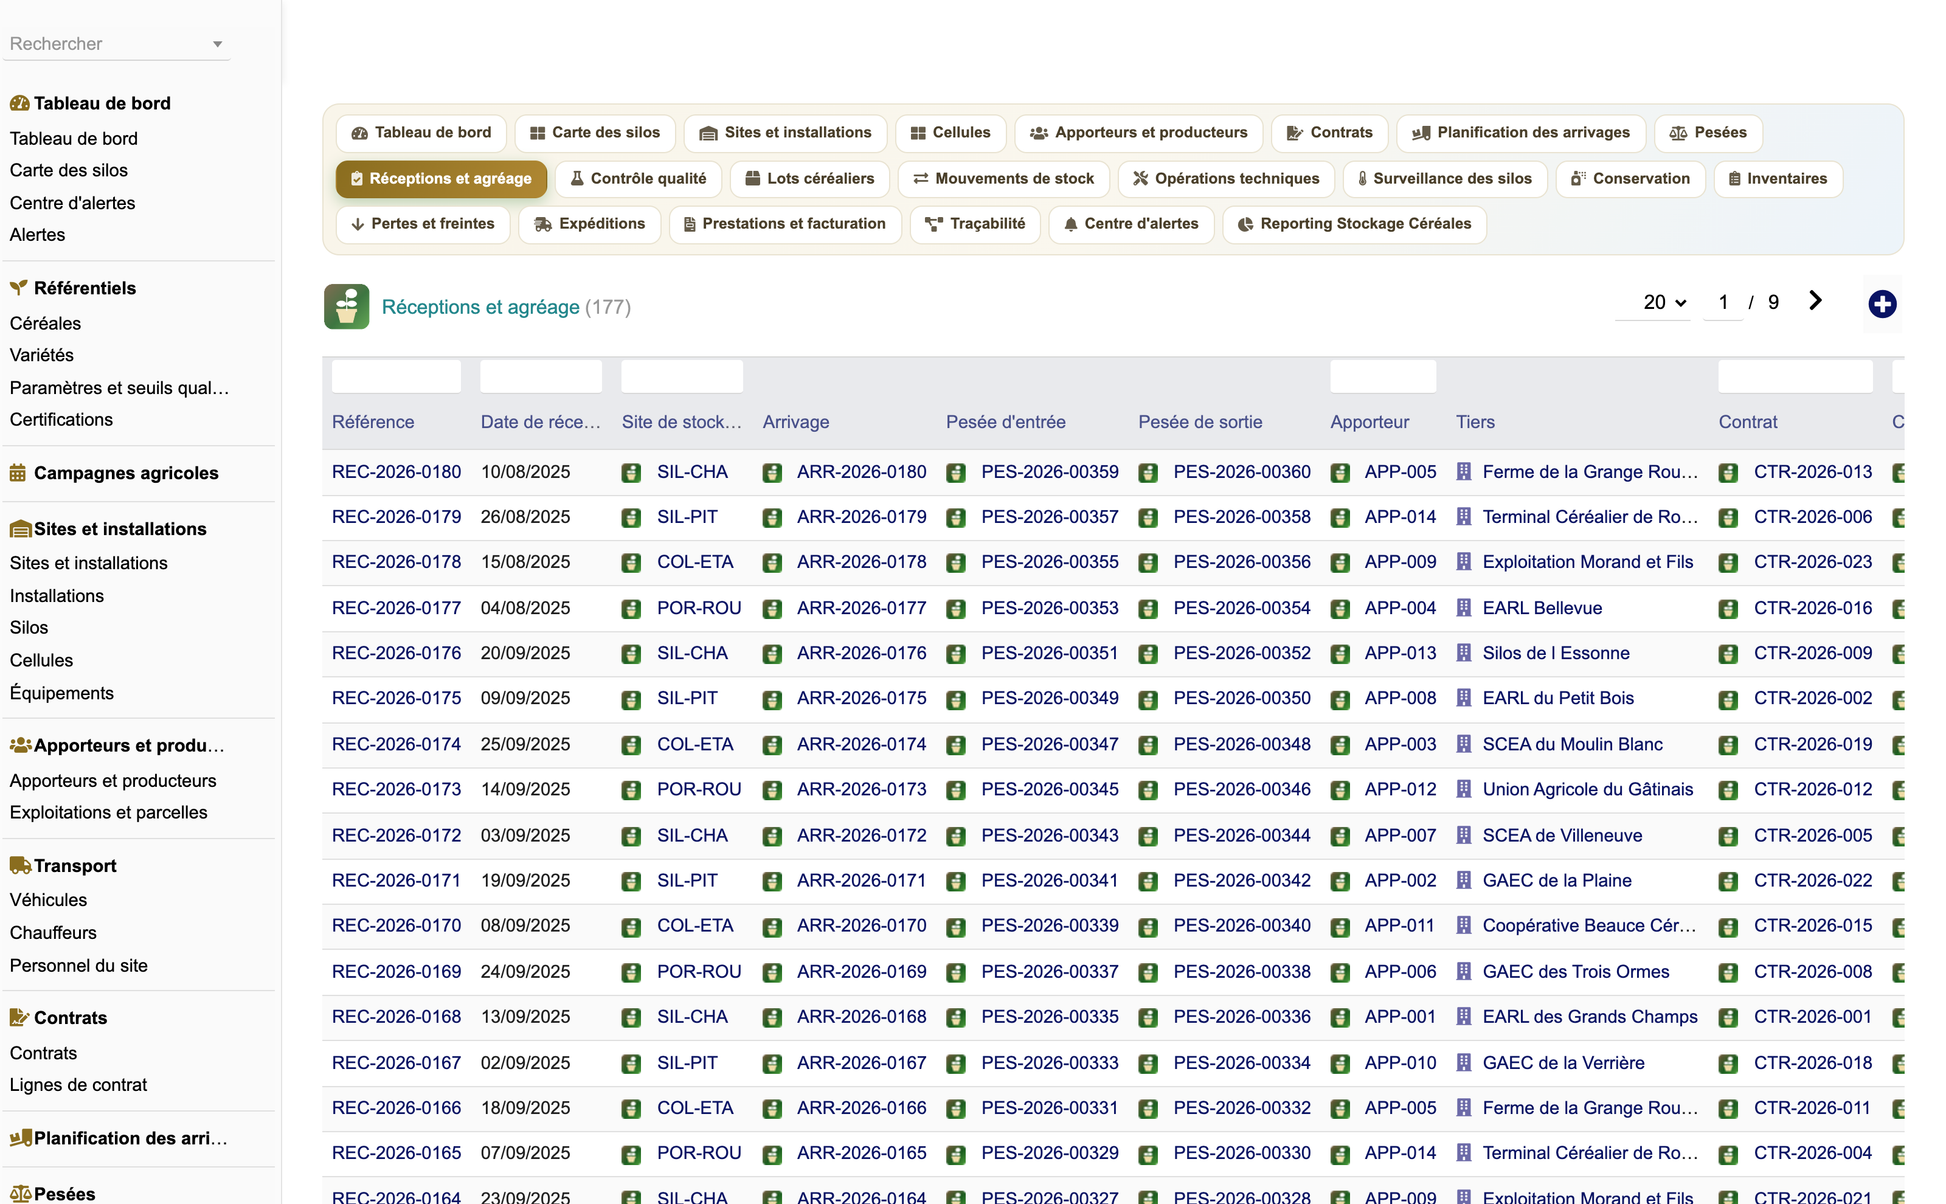Click the Date de réception filter field
Viewport: 1946px width, 1204px height.
point(541,376)
